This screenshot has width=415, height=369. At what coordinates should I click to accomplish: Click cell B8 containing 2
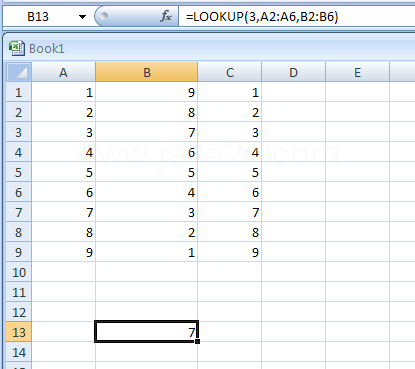click(147, 232)
